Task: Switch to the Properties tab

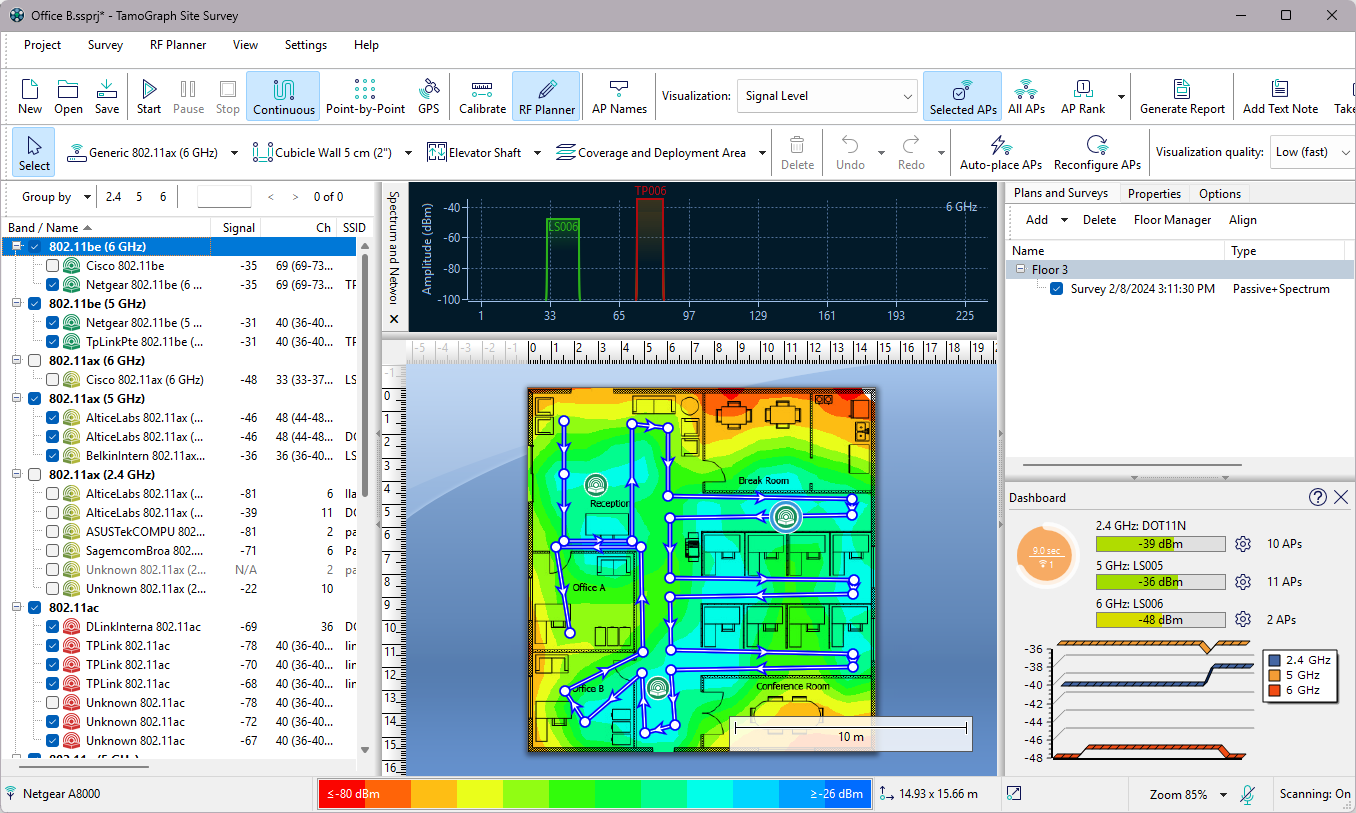Action: coord(1154,194)
